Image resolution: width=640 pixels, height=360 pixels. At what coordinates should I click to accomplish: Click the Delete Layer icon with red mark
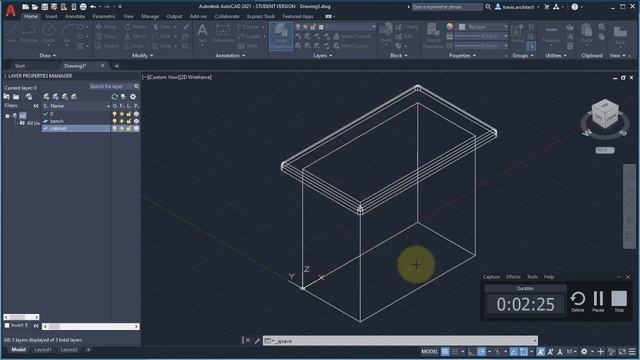tap(65, 97)
